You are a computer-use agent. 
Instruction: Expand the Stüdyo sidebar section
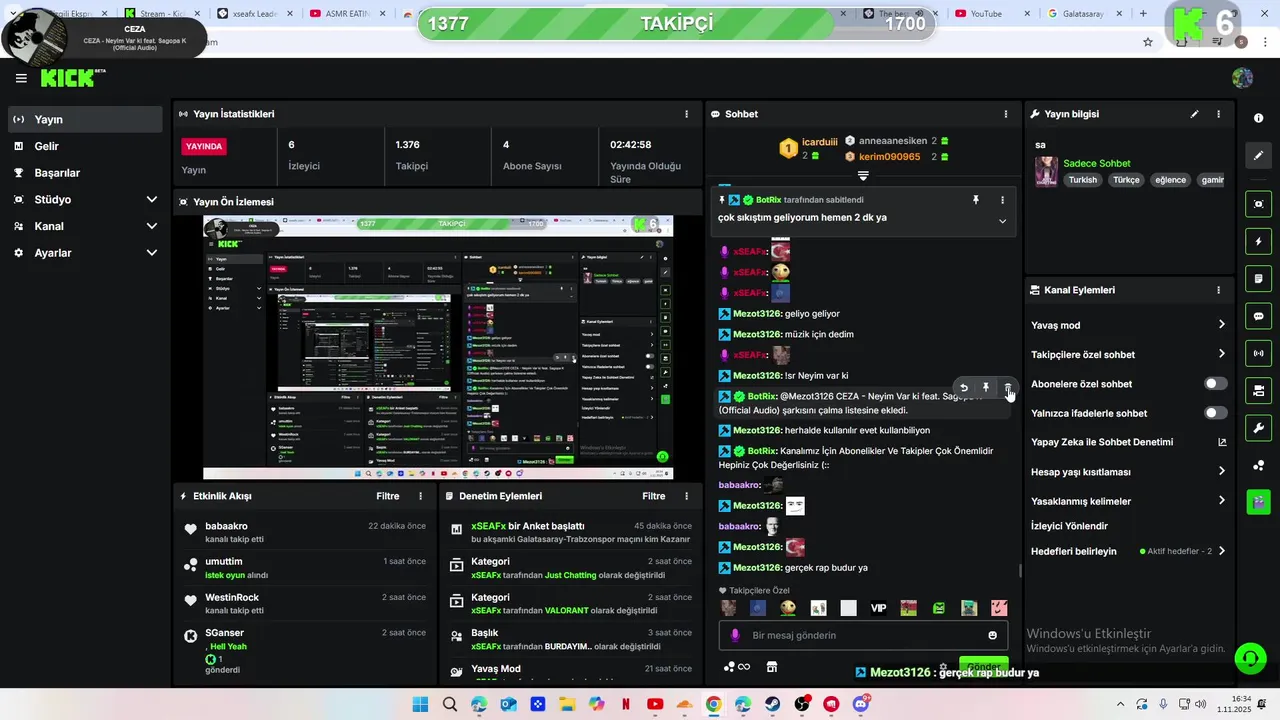(x=85, y=199)
